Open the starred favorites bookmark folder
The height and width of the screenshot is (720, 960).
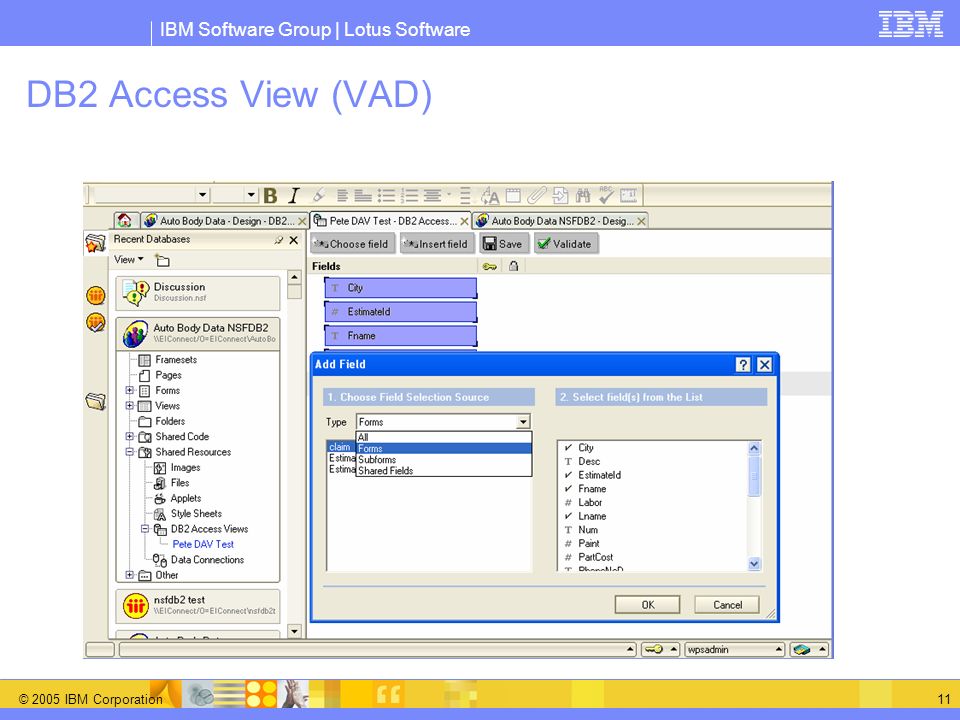click(95, 243)
